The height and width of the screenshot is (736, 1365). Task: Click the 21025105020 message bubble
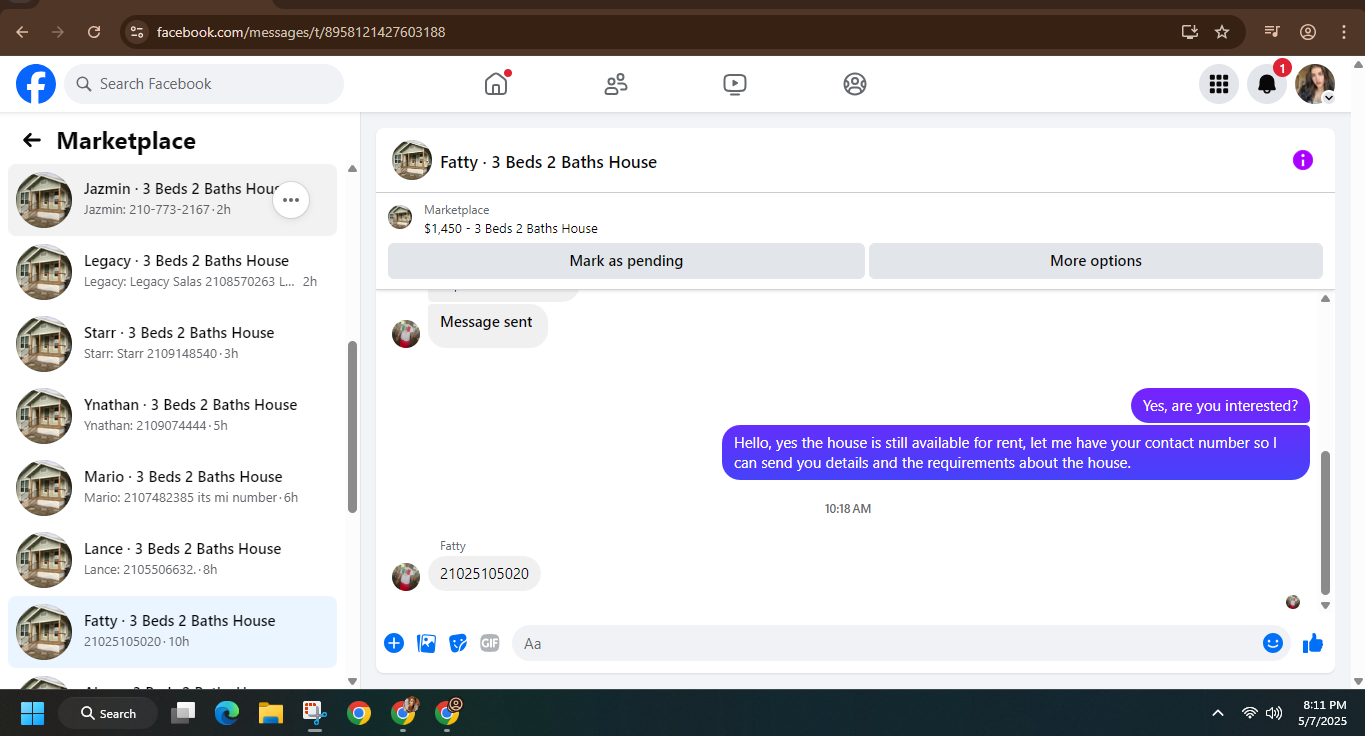coord(484,574)
